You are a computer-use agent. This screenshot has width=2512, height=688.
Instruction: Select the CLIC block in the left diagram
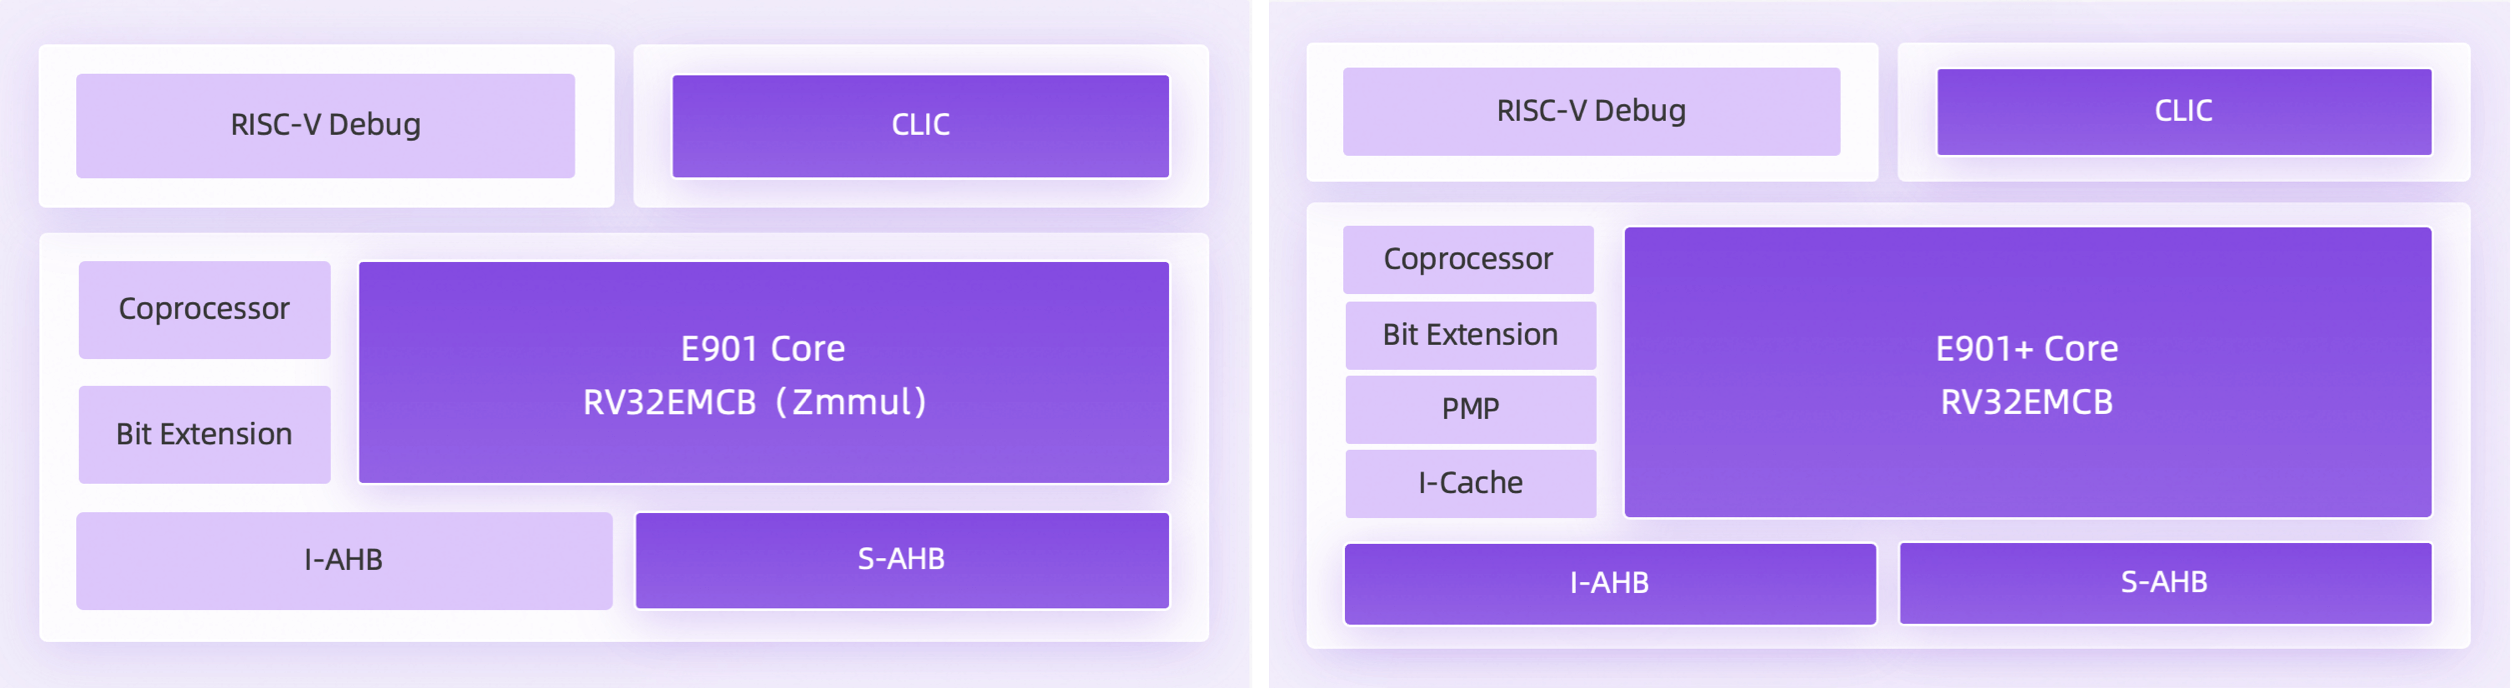[920, 126]
